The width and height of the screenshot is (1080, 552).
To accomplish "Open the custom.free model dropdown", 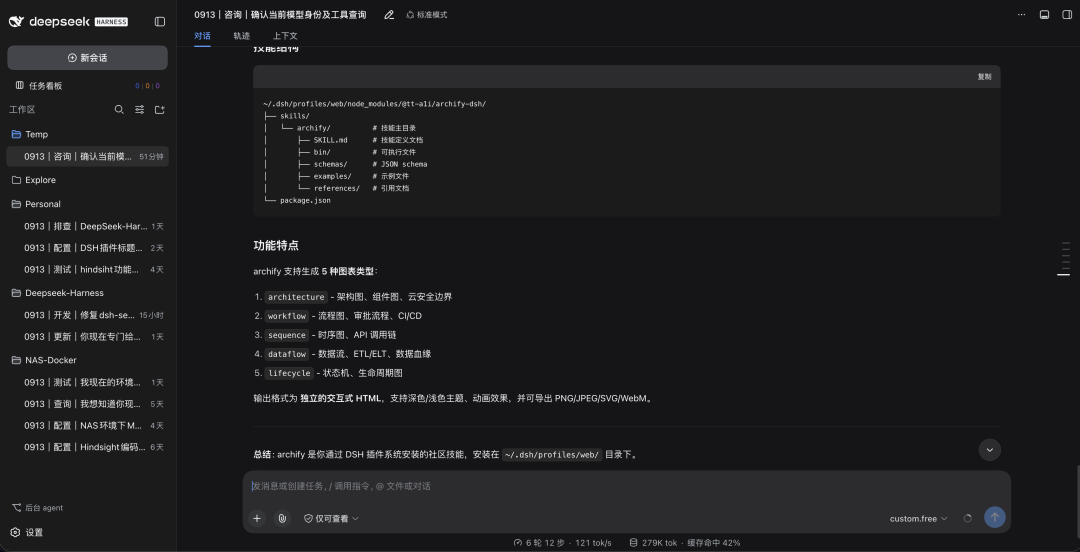I will (x=918, y=518).
